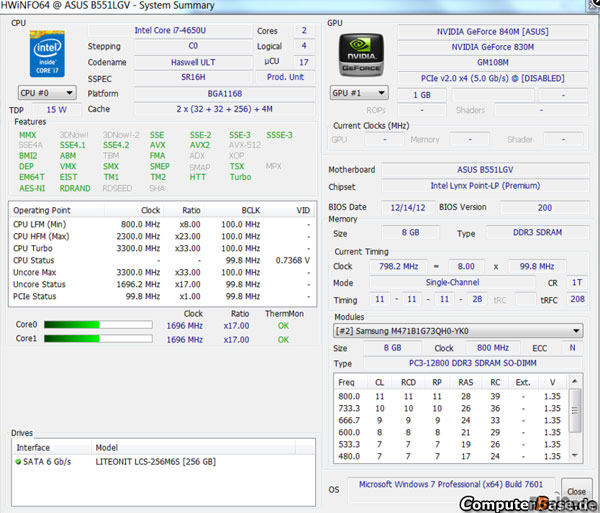Click the Core1 usage bar
The image size is (600, 513).
click(98, 339)
